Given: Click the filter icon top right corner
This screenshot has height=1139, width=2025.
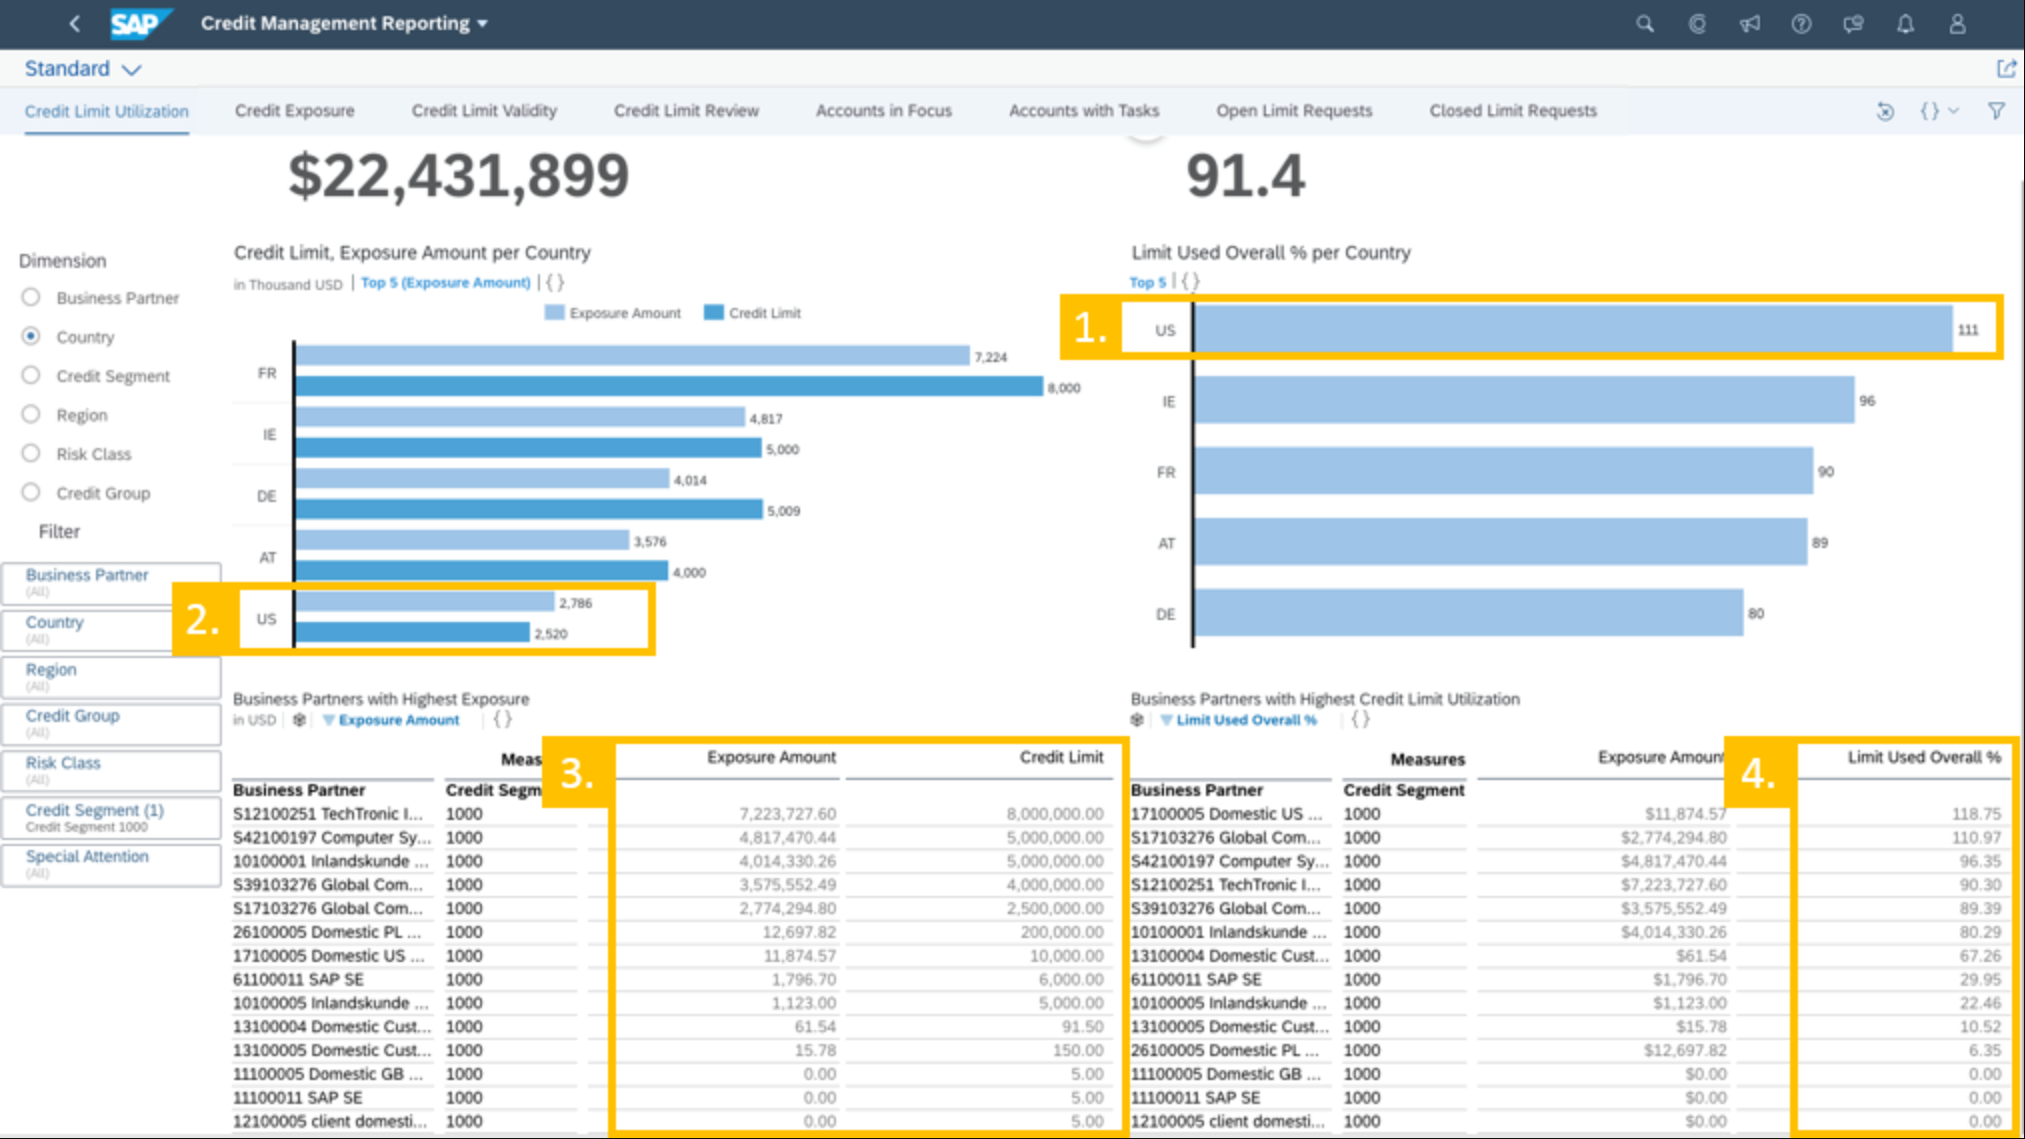Looking at the screenshot, I should [x=1996, y=110].
